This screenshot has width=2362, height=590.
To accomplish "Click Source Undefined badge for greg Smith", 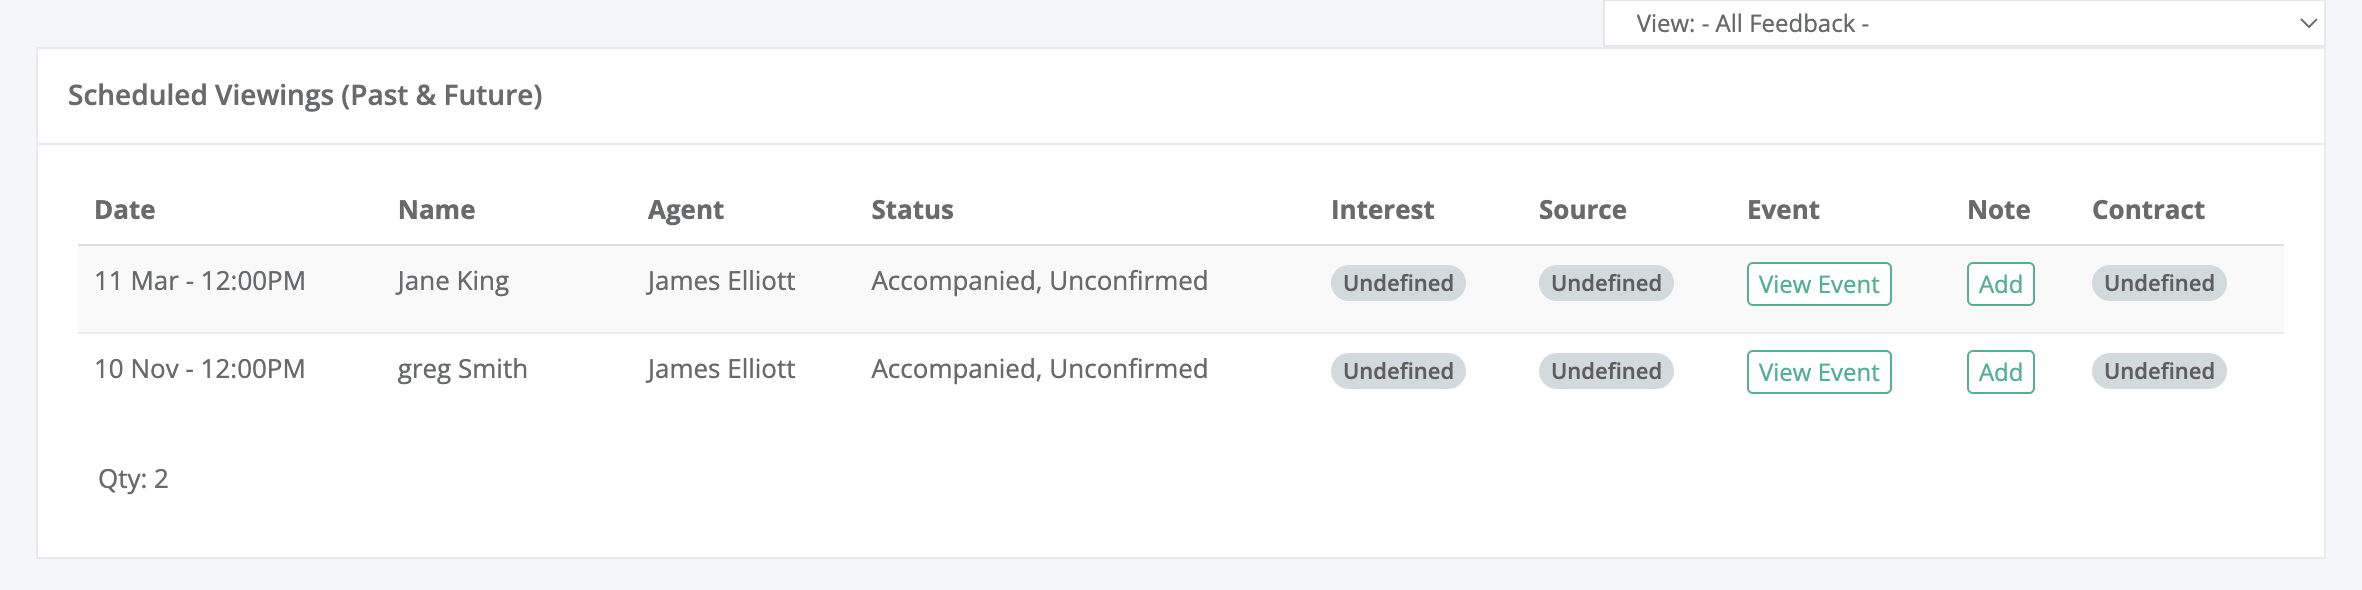I will pyautogui.click(x=1606, y=371).
